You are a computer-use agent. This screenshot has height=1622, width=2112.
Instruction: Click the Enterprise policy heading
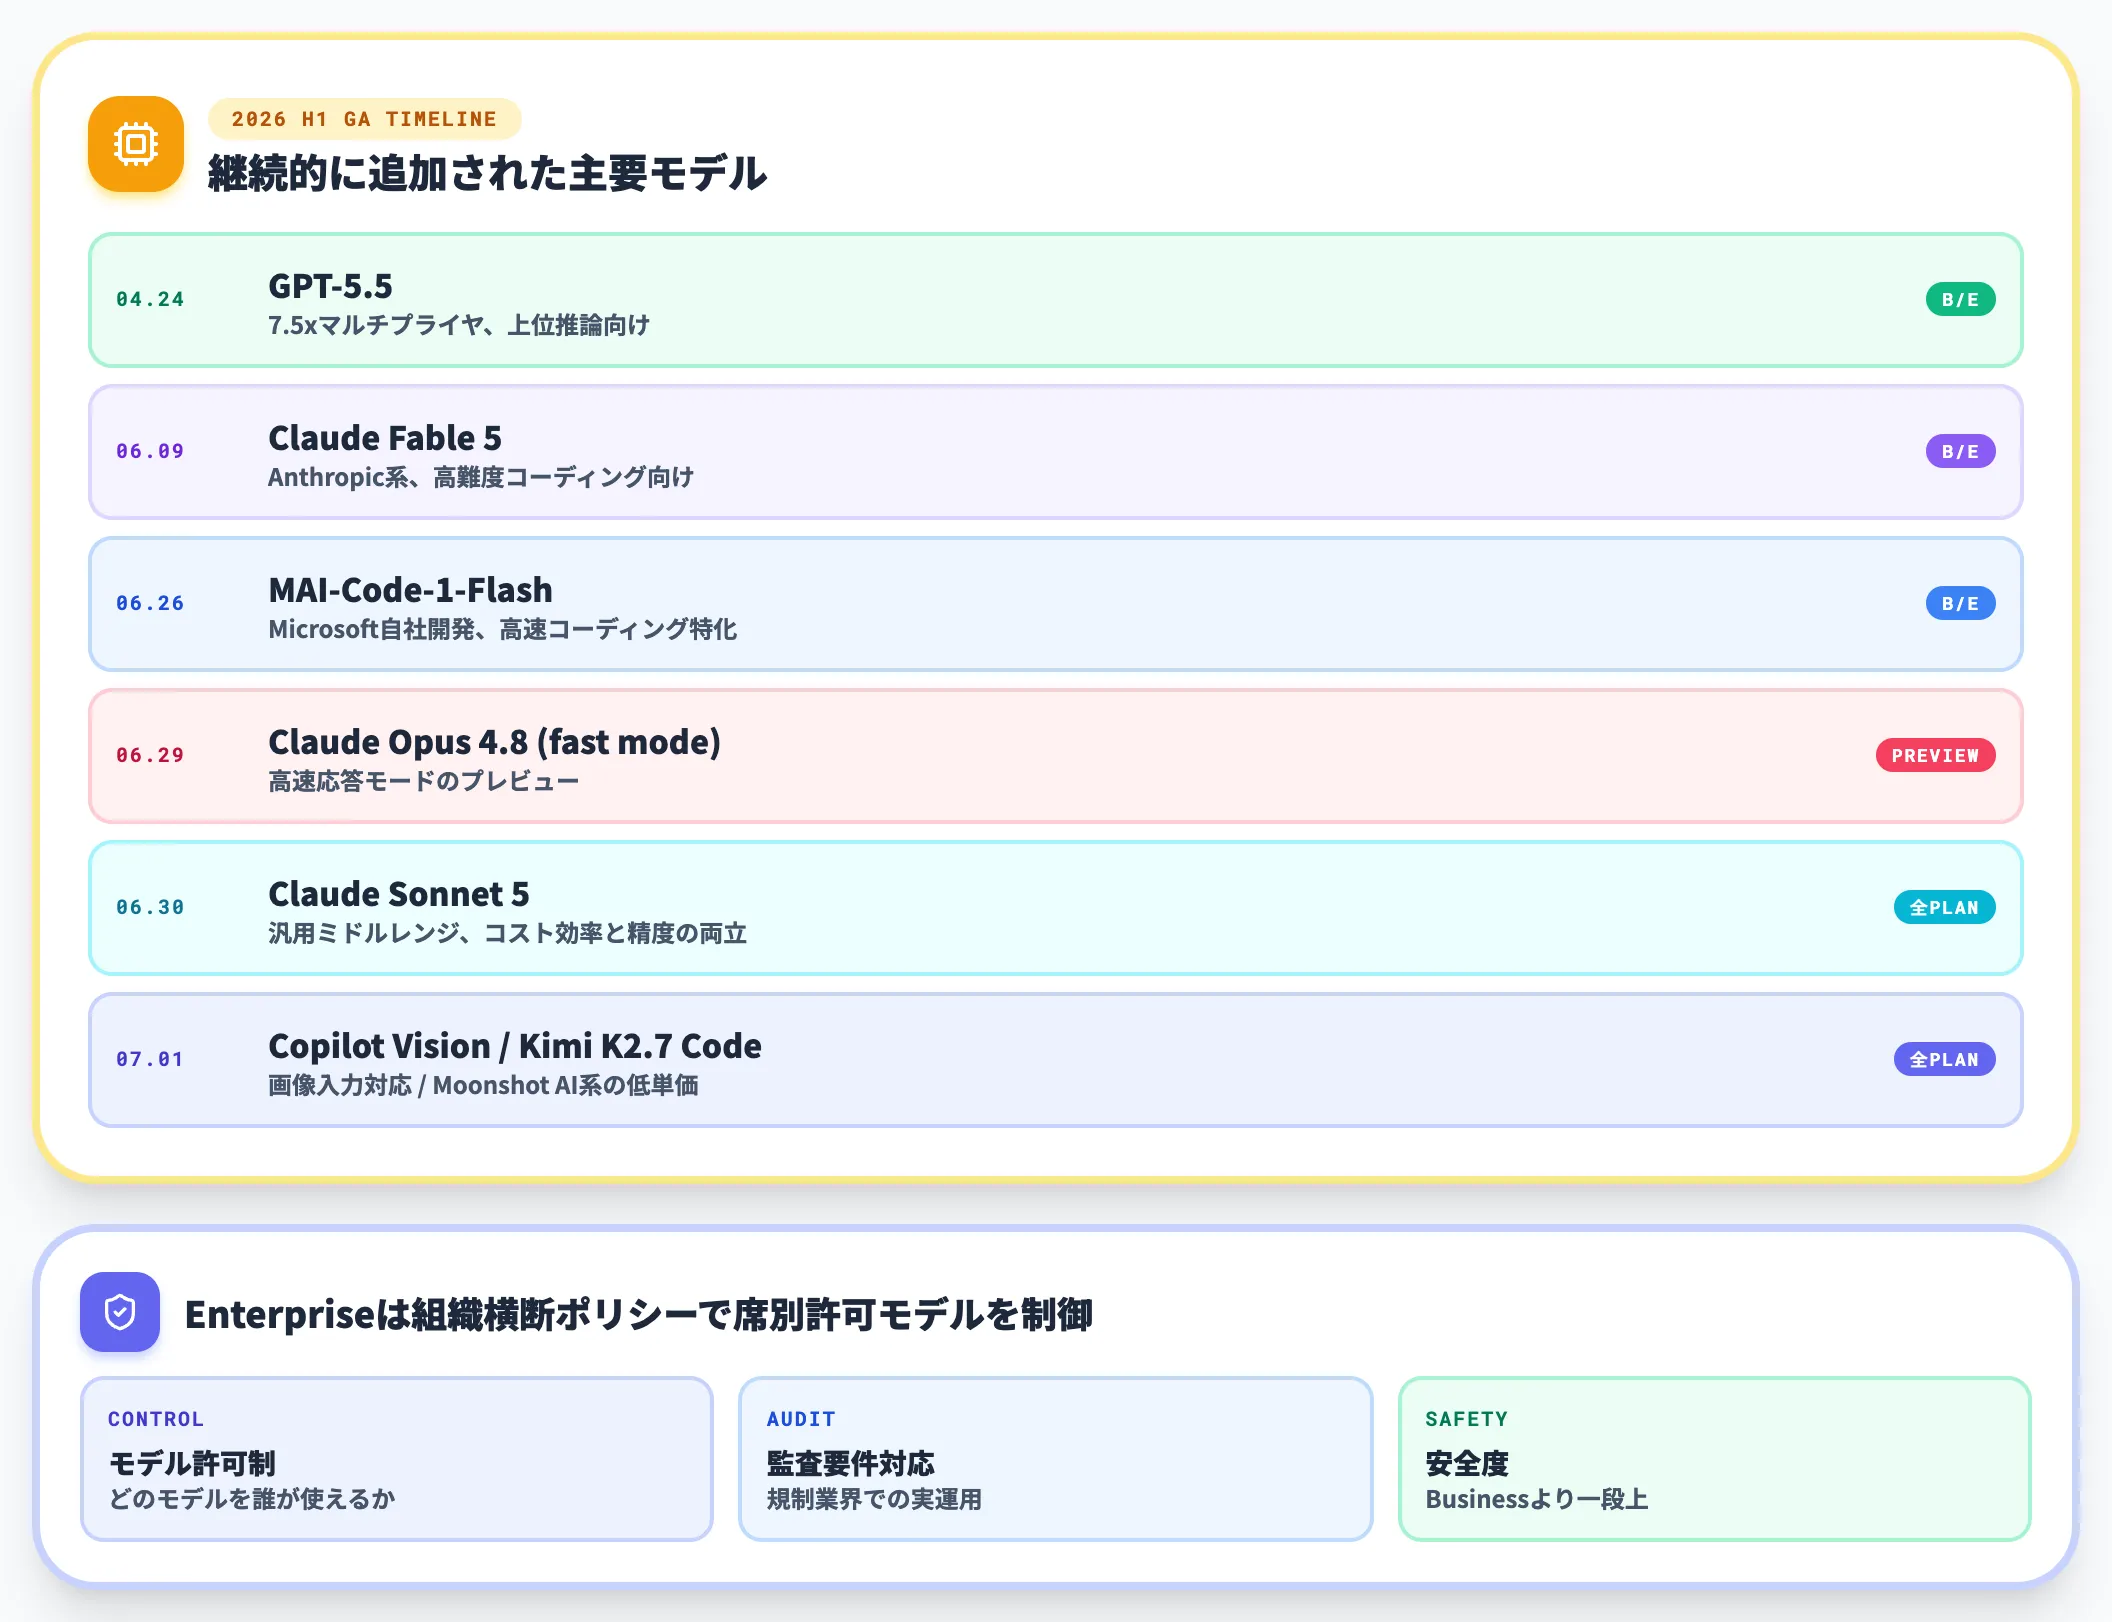coord(639,1314)
